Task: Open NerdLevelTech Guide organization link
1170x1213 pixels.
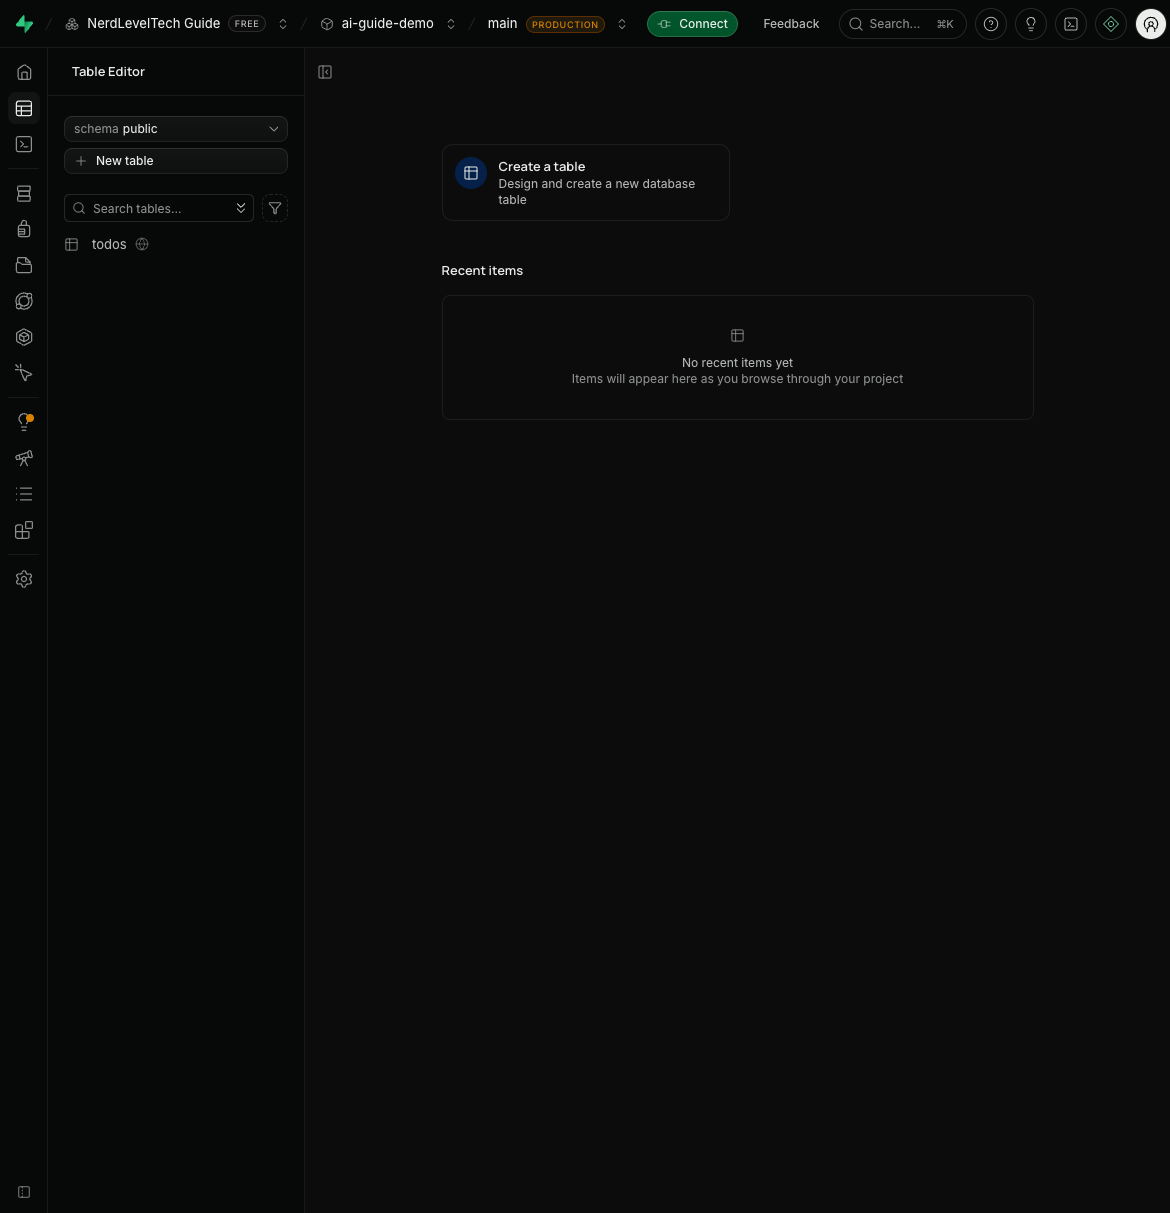Action: [x=144, y=24]
